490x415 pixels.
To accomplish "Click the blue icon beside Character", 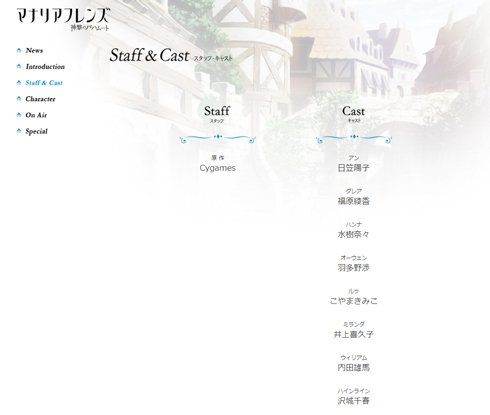I will (19, 99).
